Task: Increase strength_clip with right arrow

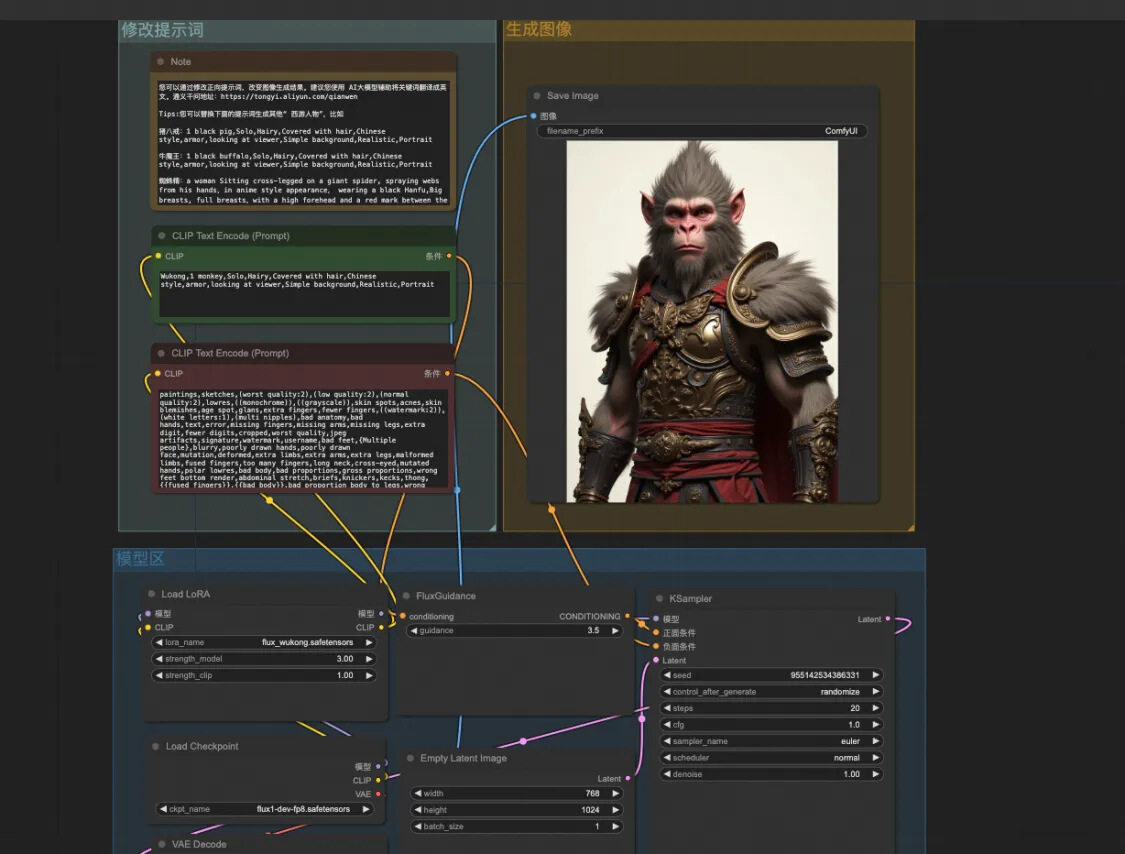Action: tap(369, 675)
